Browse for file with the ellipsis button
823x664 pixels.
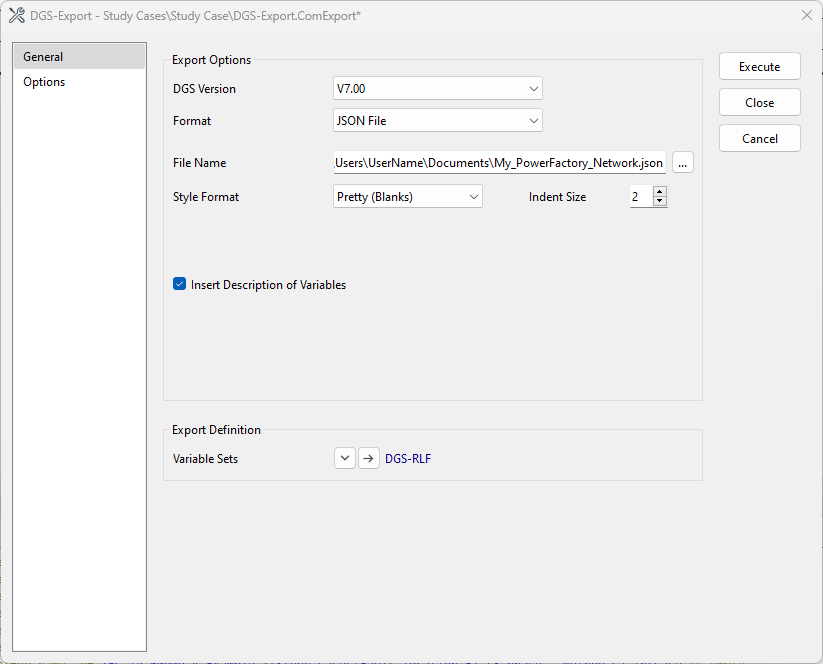[682, 163]
